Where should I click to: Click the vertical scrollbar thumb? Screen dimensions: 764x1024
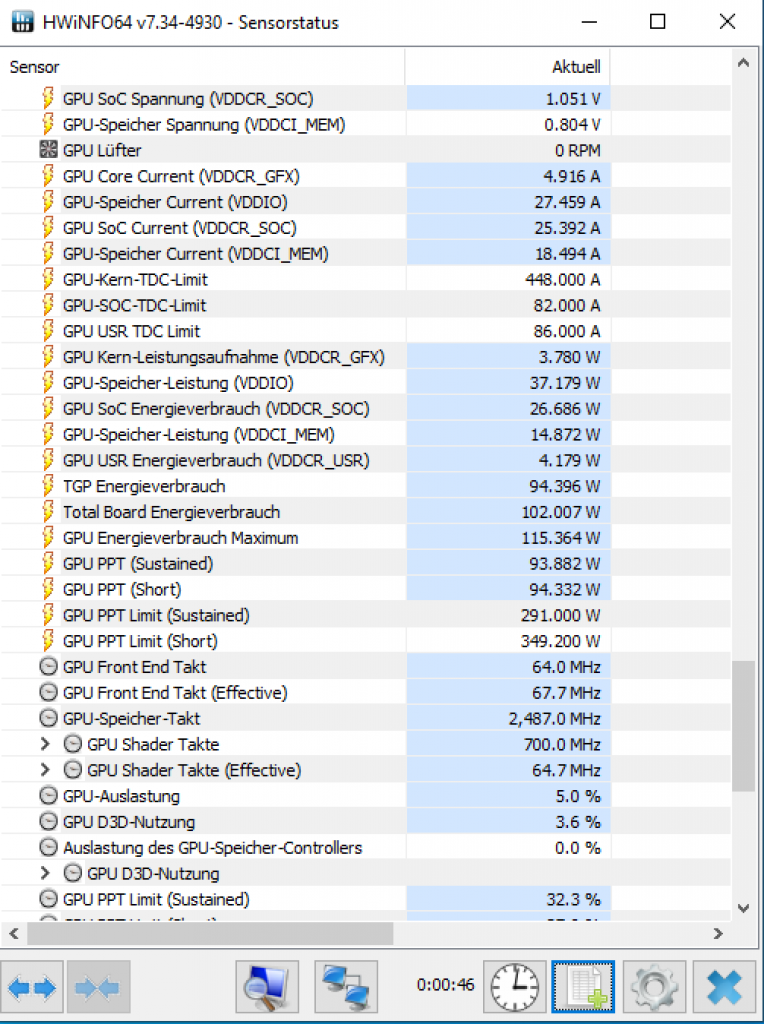[x=743, y=726]
